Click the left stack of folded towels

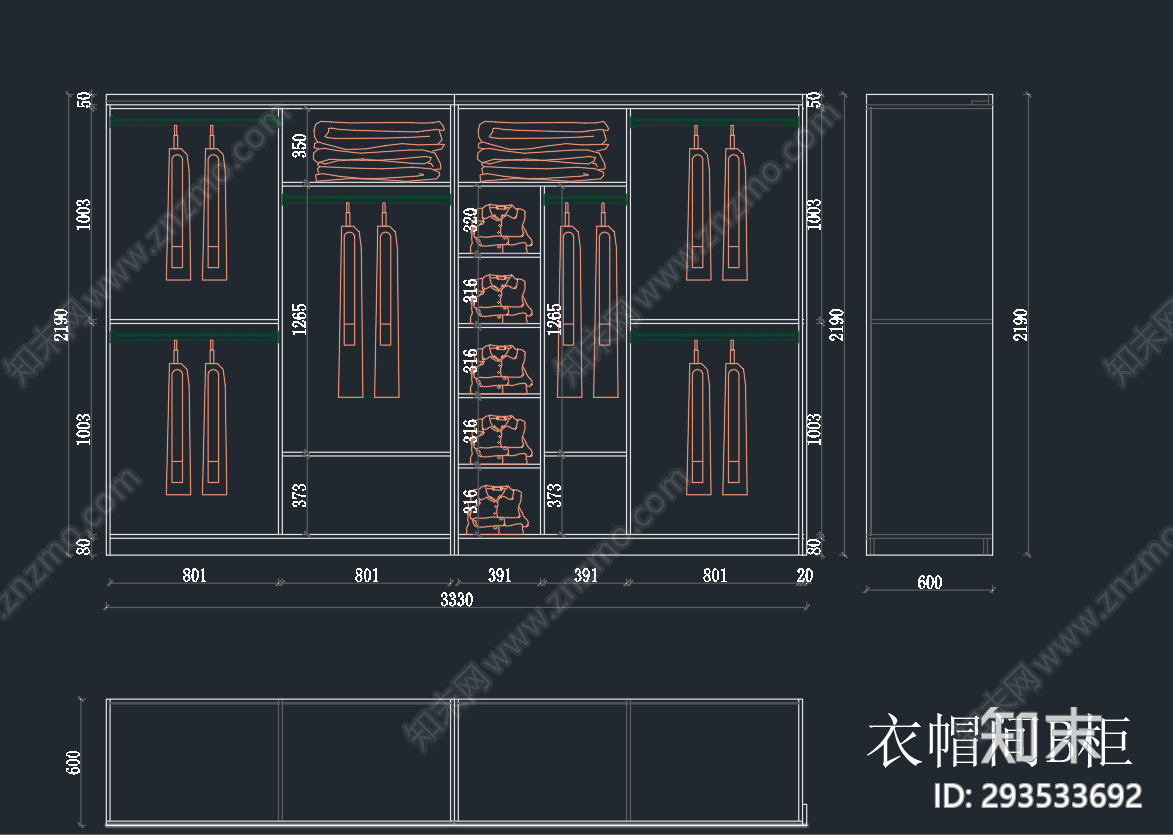379,151
